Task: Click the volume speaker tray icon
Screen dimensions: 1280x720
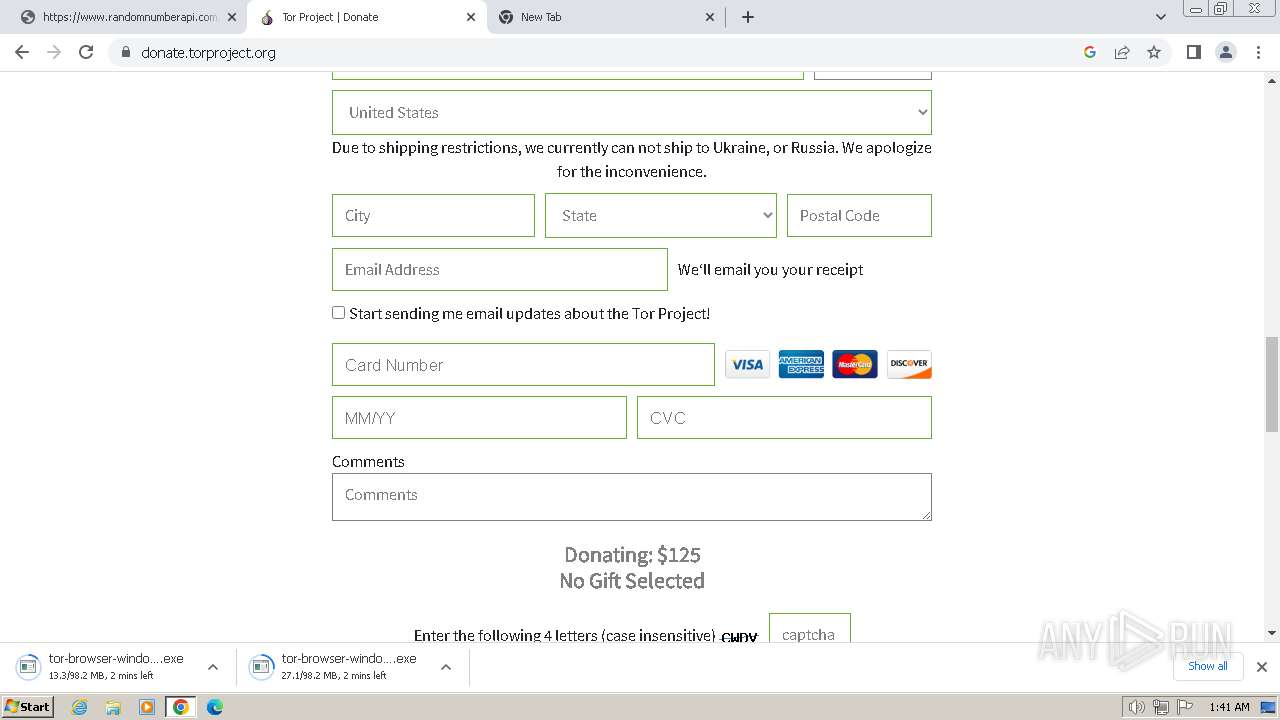Action: (1137, 707)
